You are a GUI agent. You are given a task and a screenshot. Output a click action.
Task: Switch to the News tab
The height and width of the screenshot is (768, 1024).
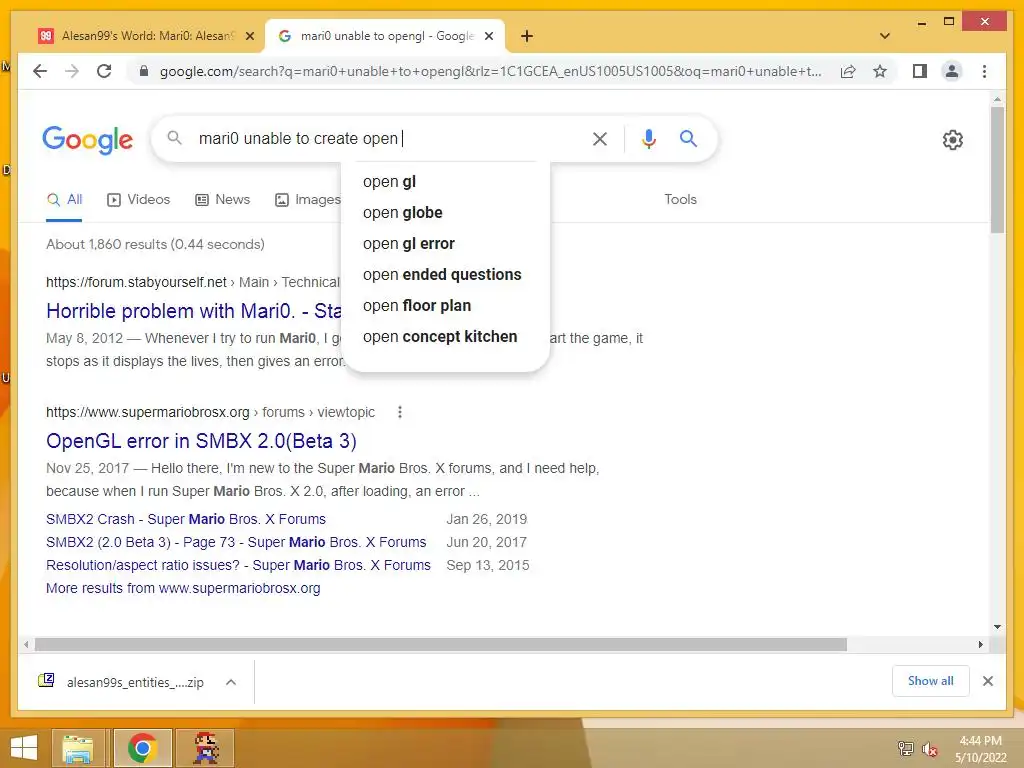(x=223, y=200)
